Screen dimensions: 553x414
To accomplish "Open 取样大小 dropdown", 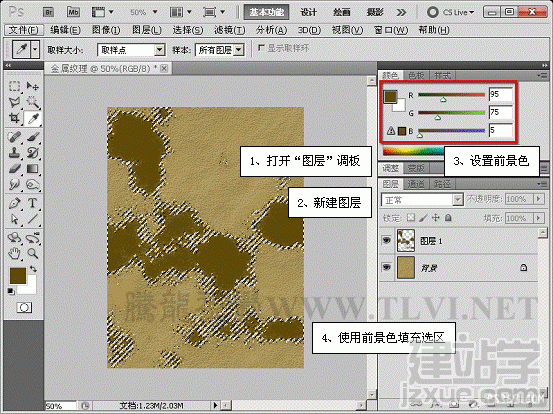I will [131, 50].
